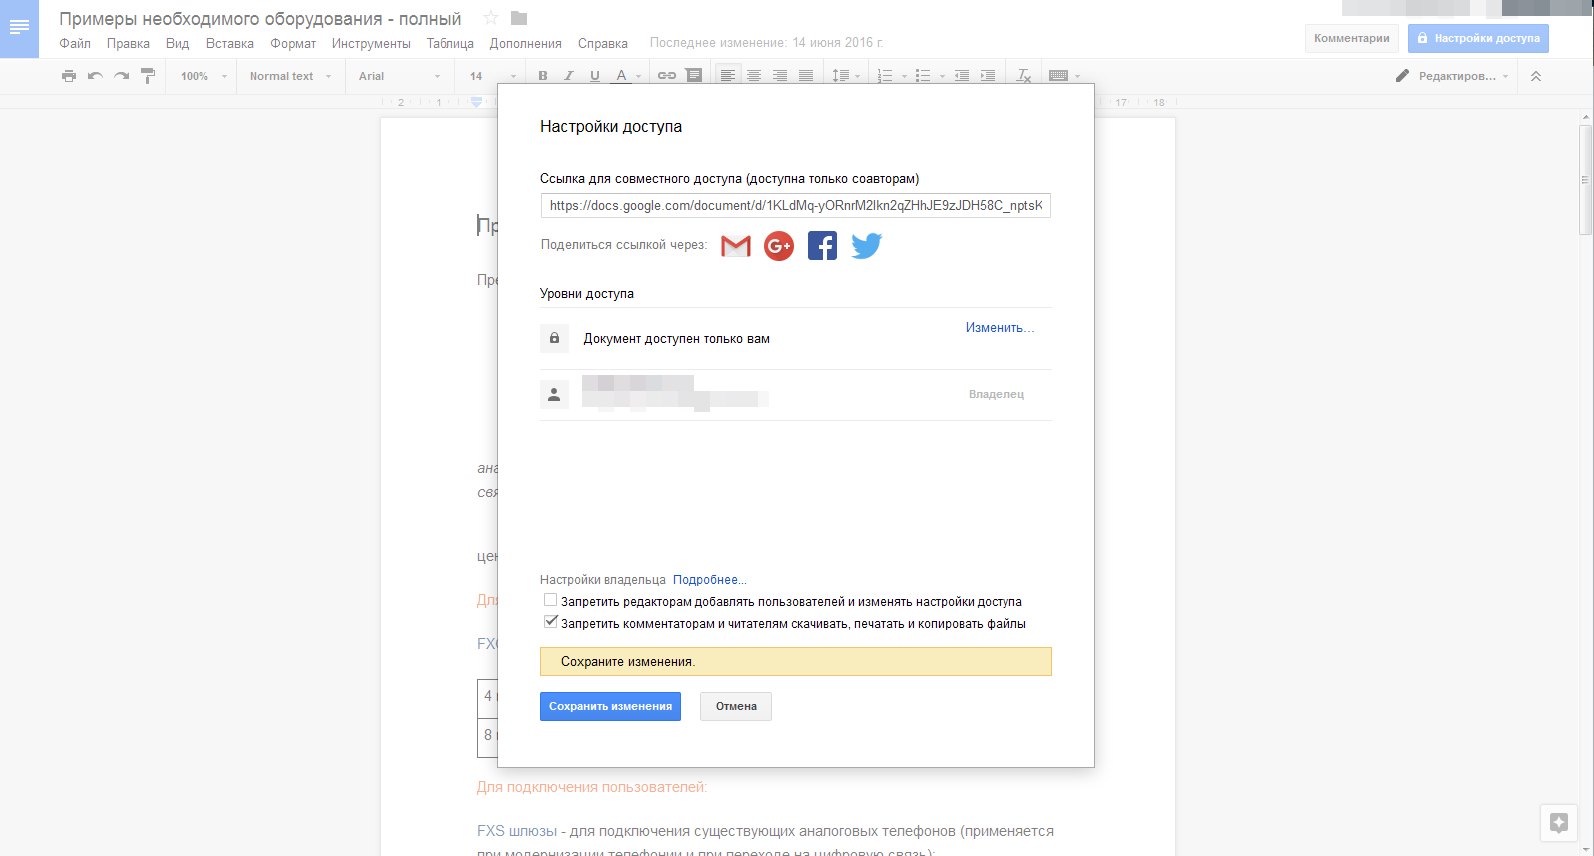
Task: Open line spacing options
Action: (846, 76)
